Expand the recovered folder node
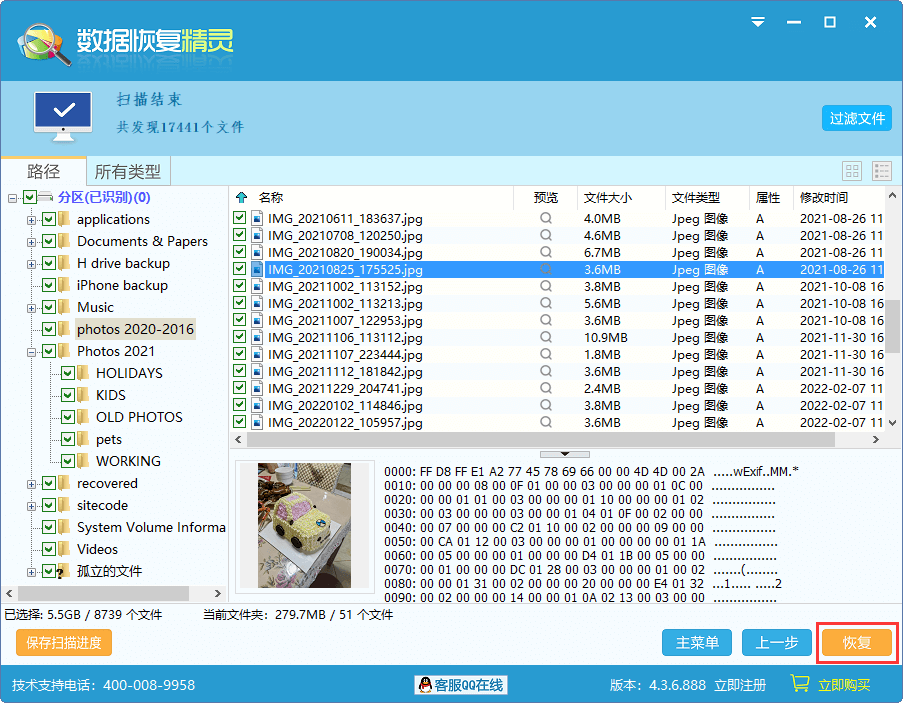The height and width of the screenshot is (703, 903). 31,483
